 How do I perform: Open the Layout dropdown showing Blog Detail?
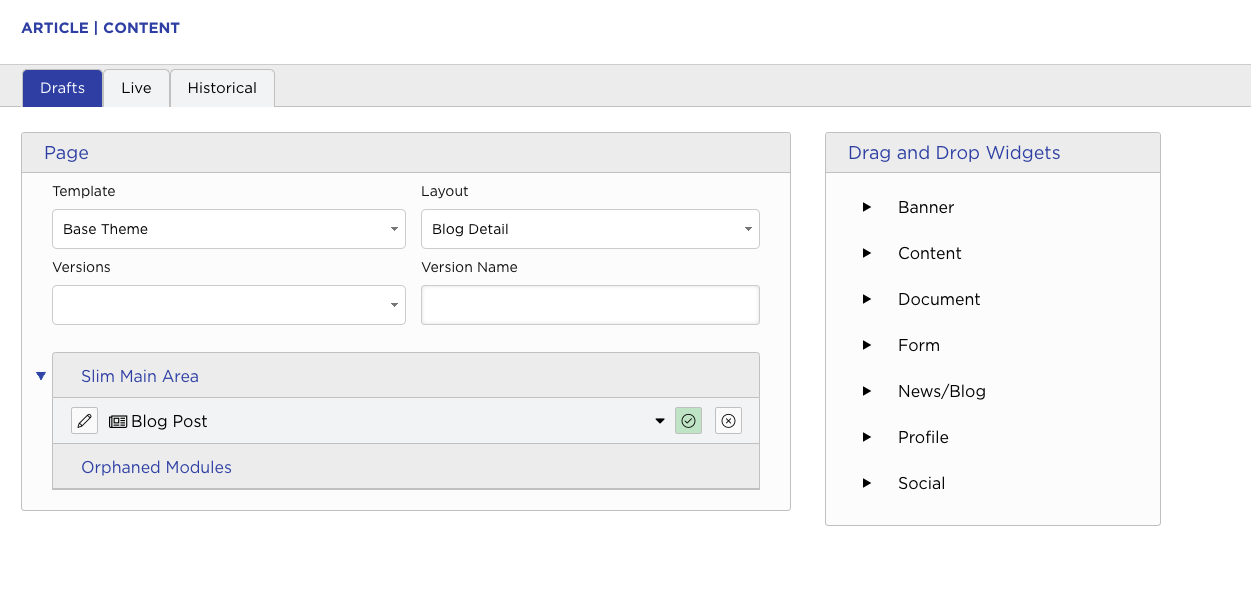(590, 229)
